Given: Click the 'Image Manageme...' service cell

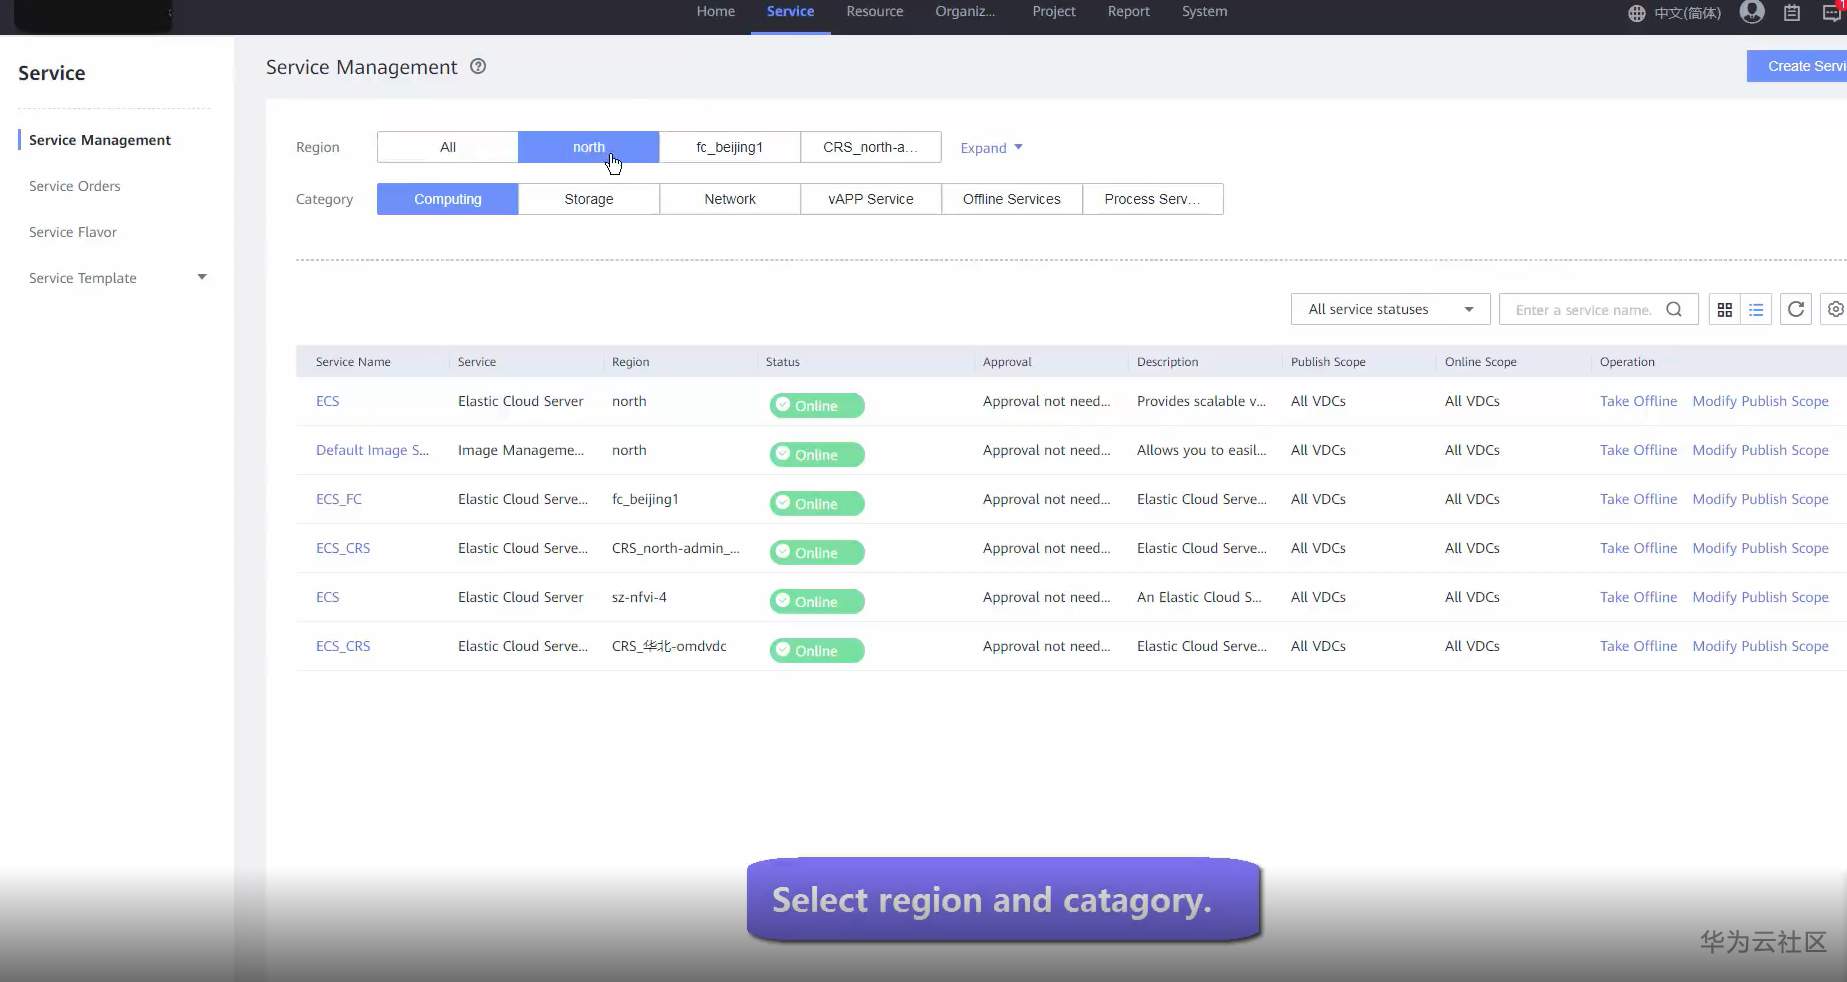Looking at the screenshot, I should click(521, 450).
